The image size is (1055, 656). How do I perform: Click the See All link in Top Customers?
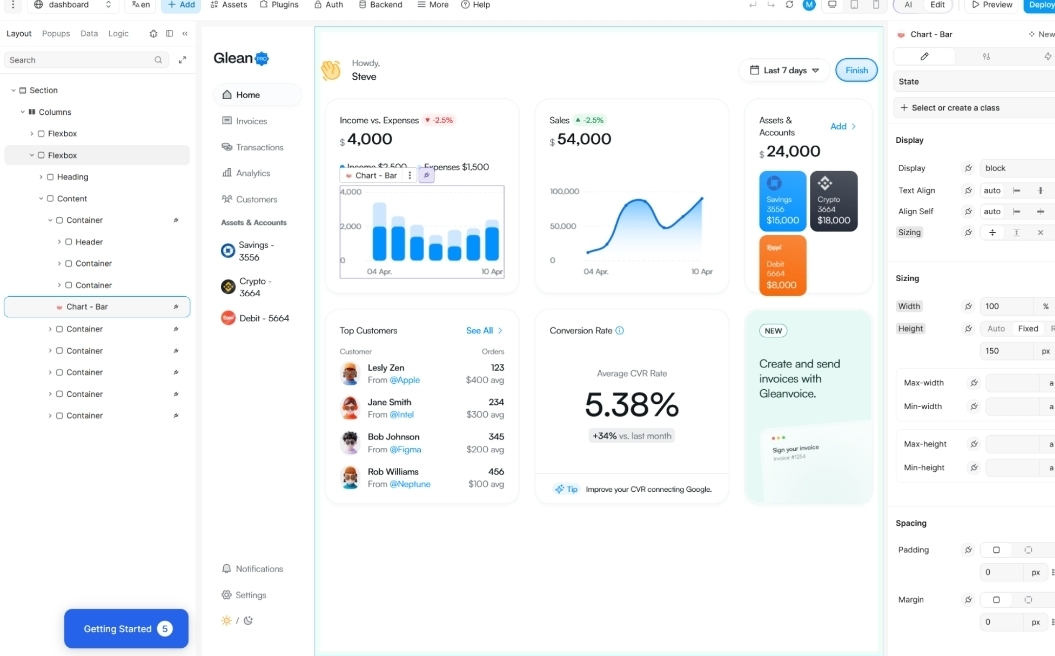484,331
